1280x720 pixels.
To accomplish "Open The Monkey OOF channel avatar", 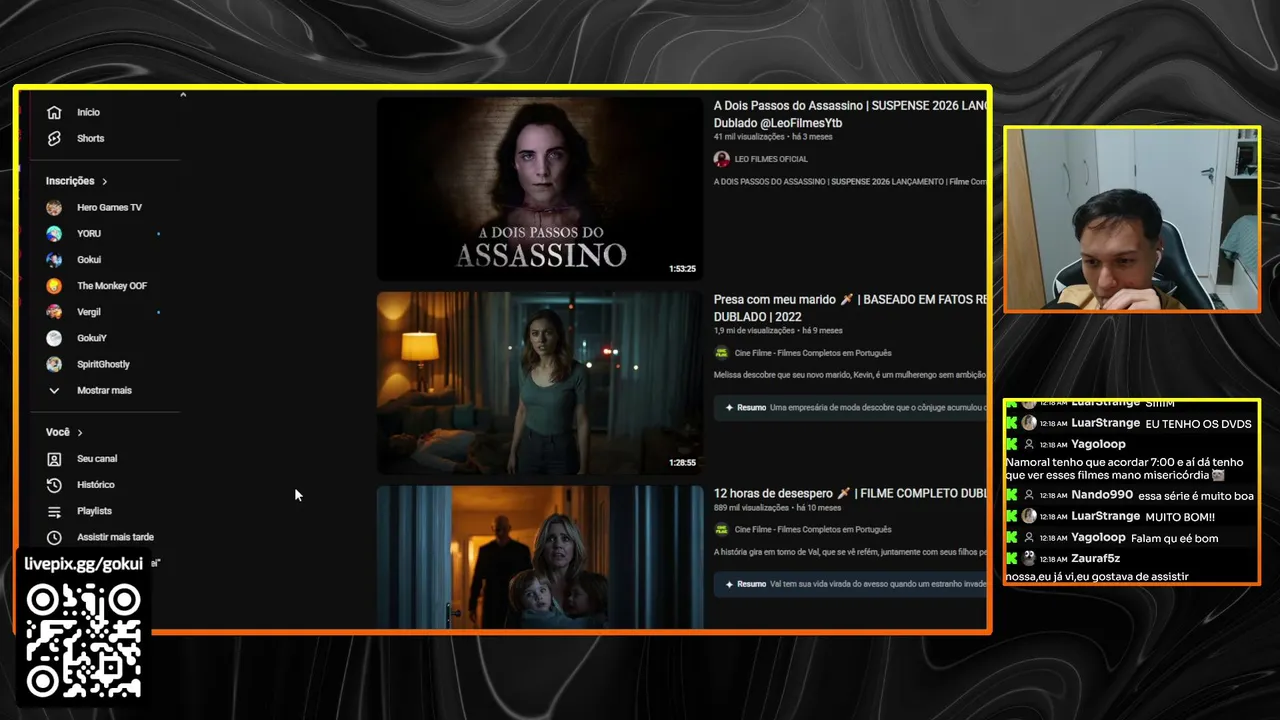I will (x=54, y=285).
